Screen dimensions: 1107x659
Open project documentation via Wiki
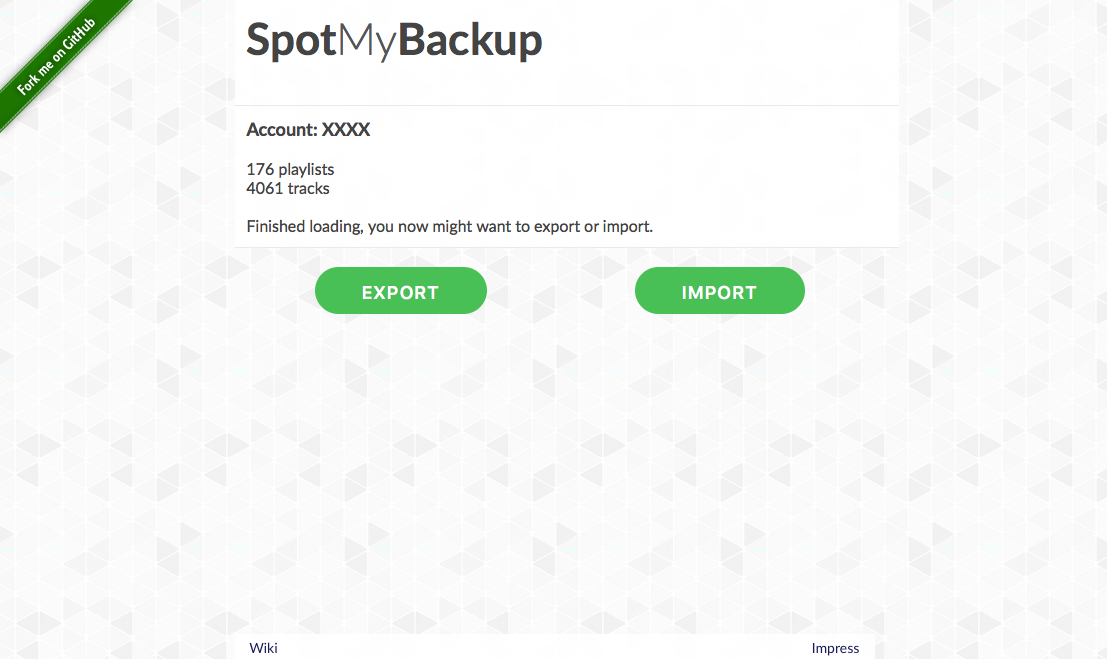click(x=263, y=647)
